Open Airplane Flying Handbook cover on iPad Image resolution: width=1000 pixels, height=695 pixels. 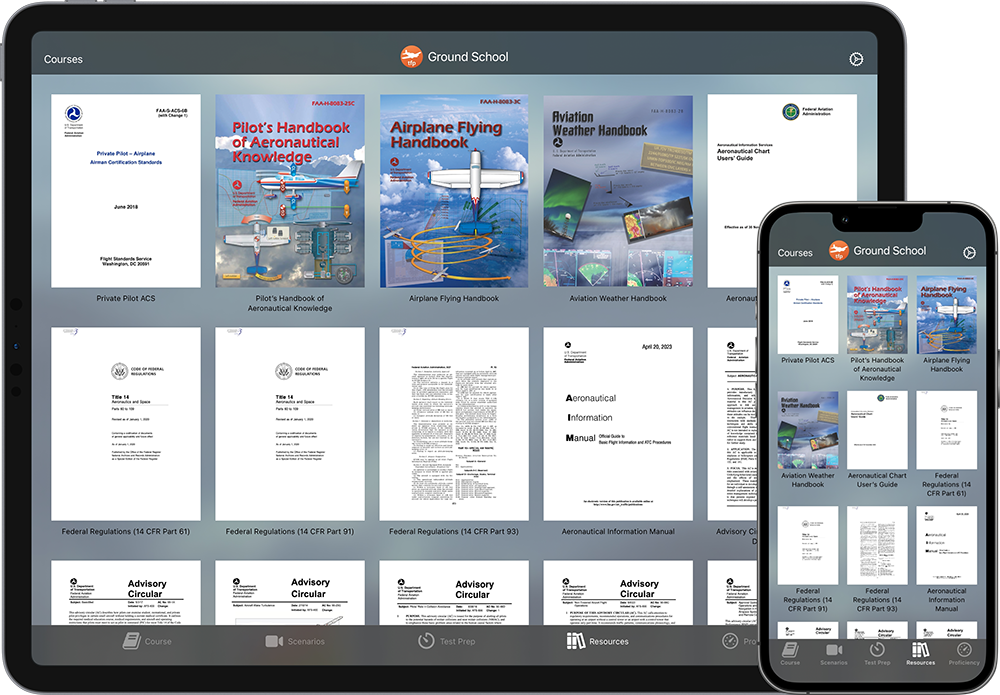[454, 191]
